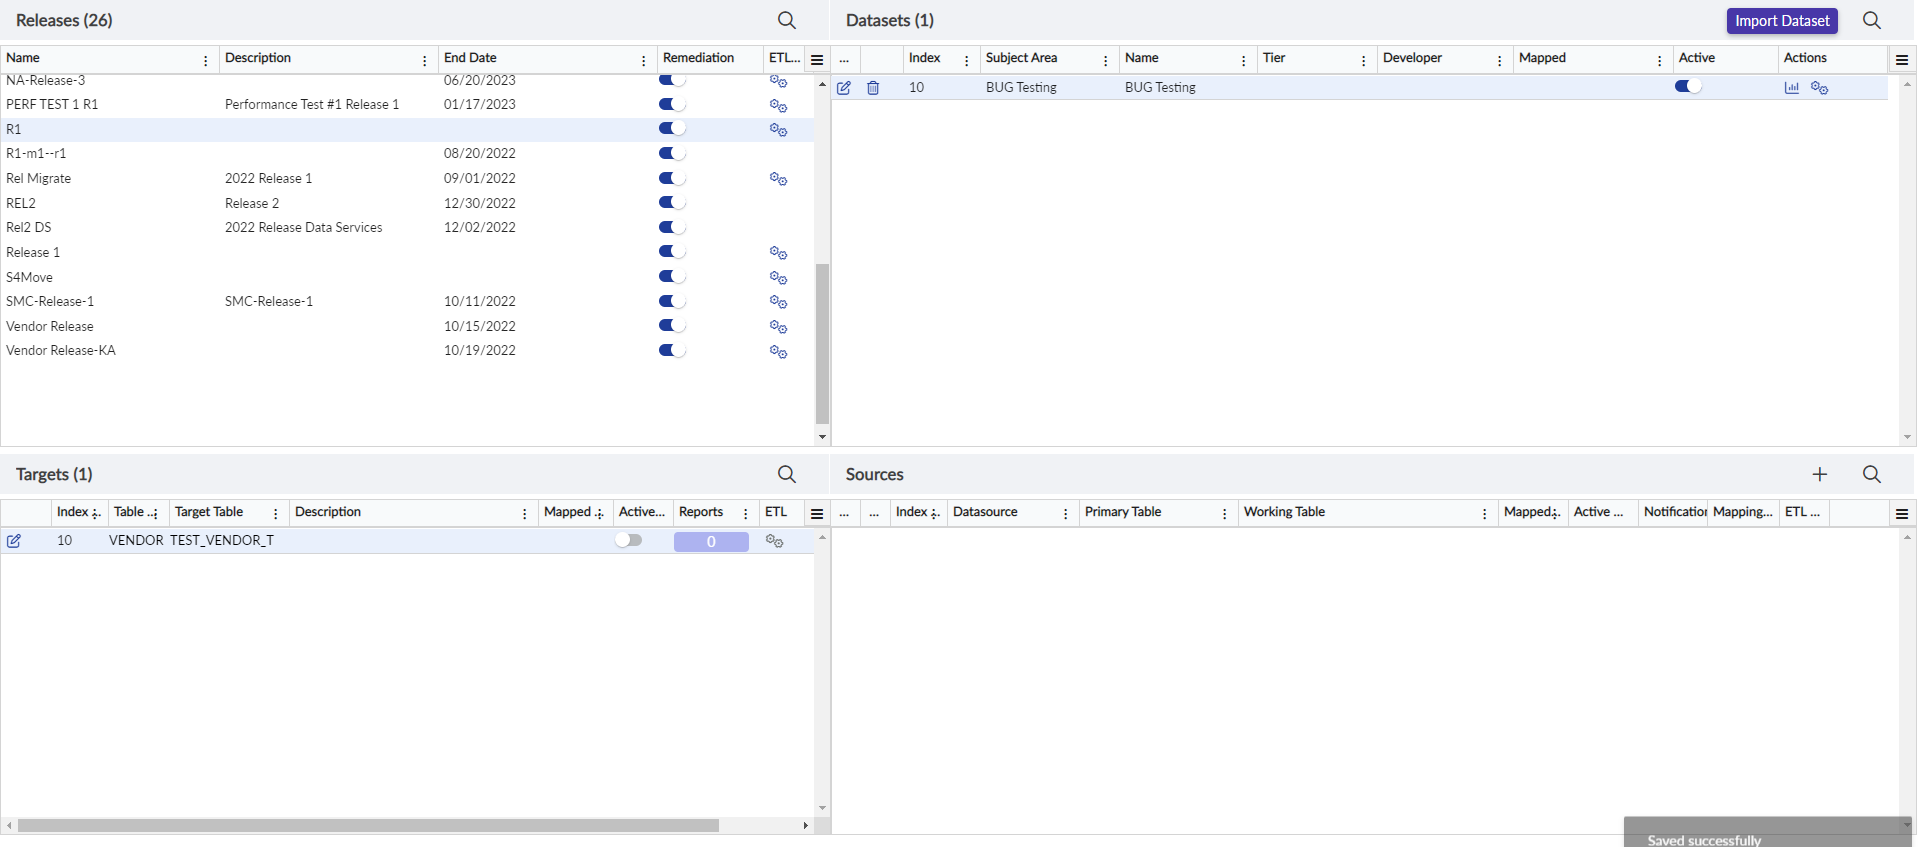This screenshot has width=1920, height=847.
Task: Toggle Remediation for REL2
Action: click(x=672, y=202)
